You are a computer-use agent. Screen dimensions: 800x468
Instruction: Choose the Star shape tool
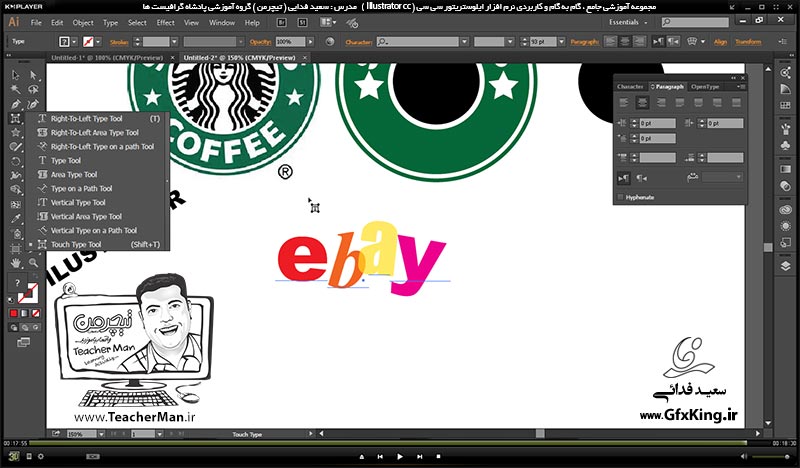click(x=16, y=133)
